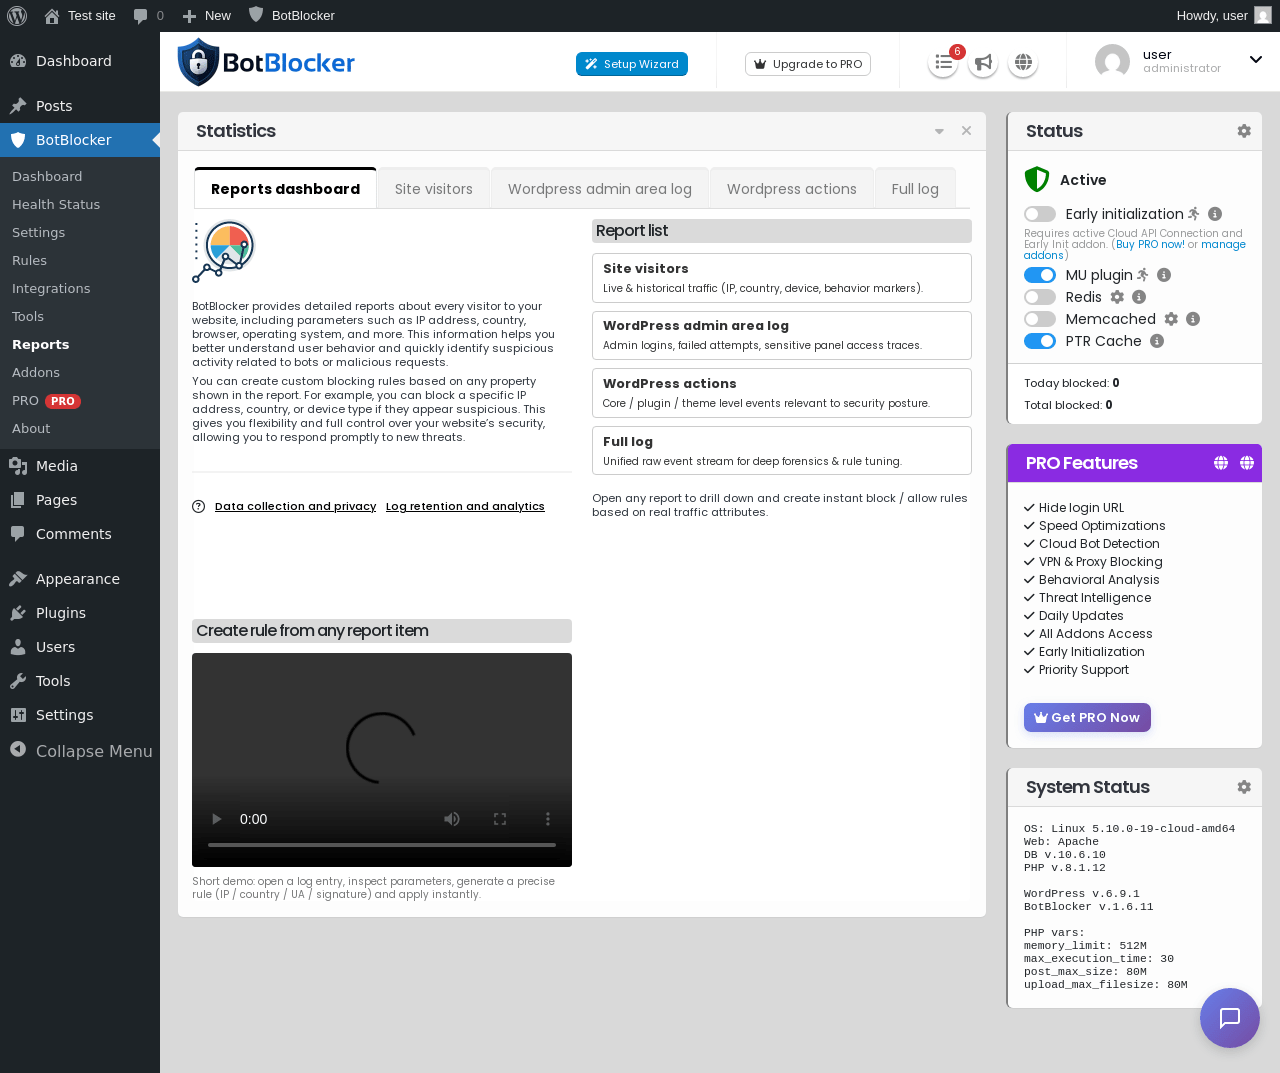
Task: Enter fullscreen on demo video
Action: 500,819
